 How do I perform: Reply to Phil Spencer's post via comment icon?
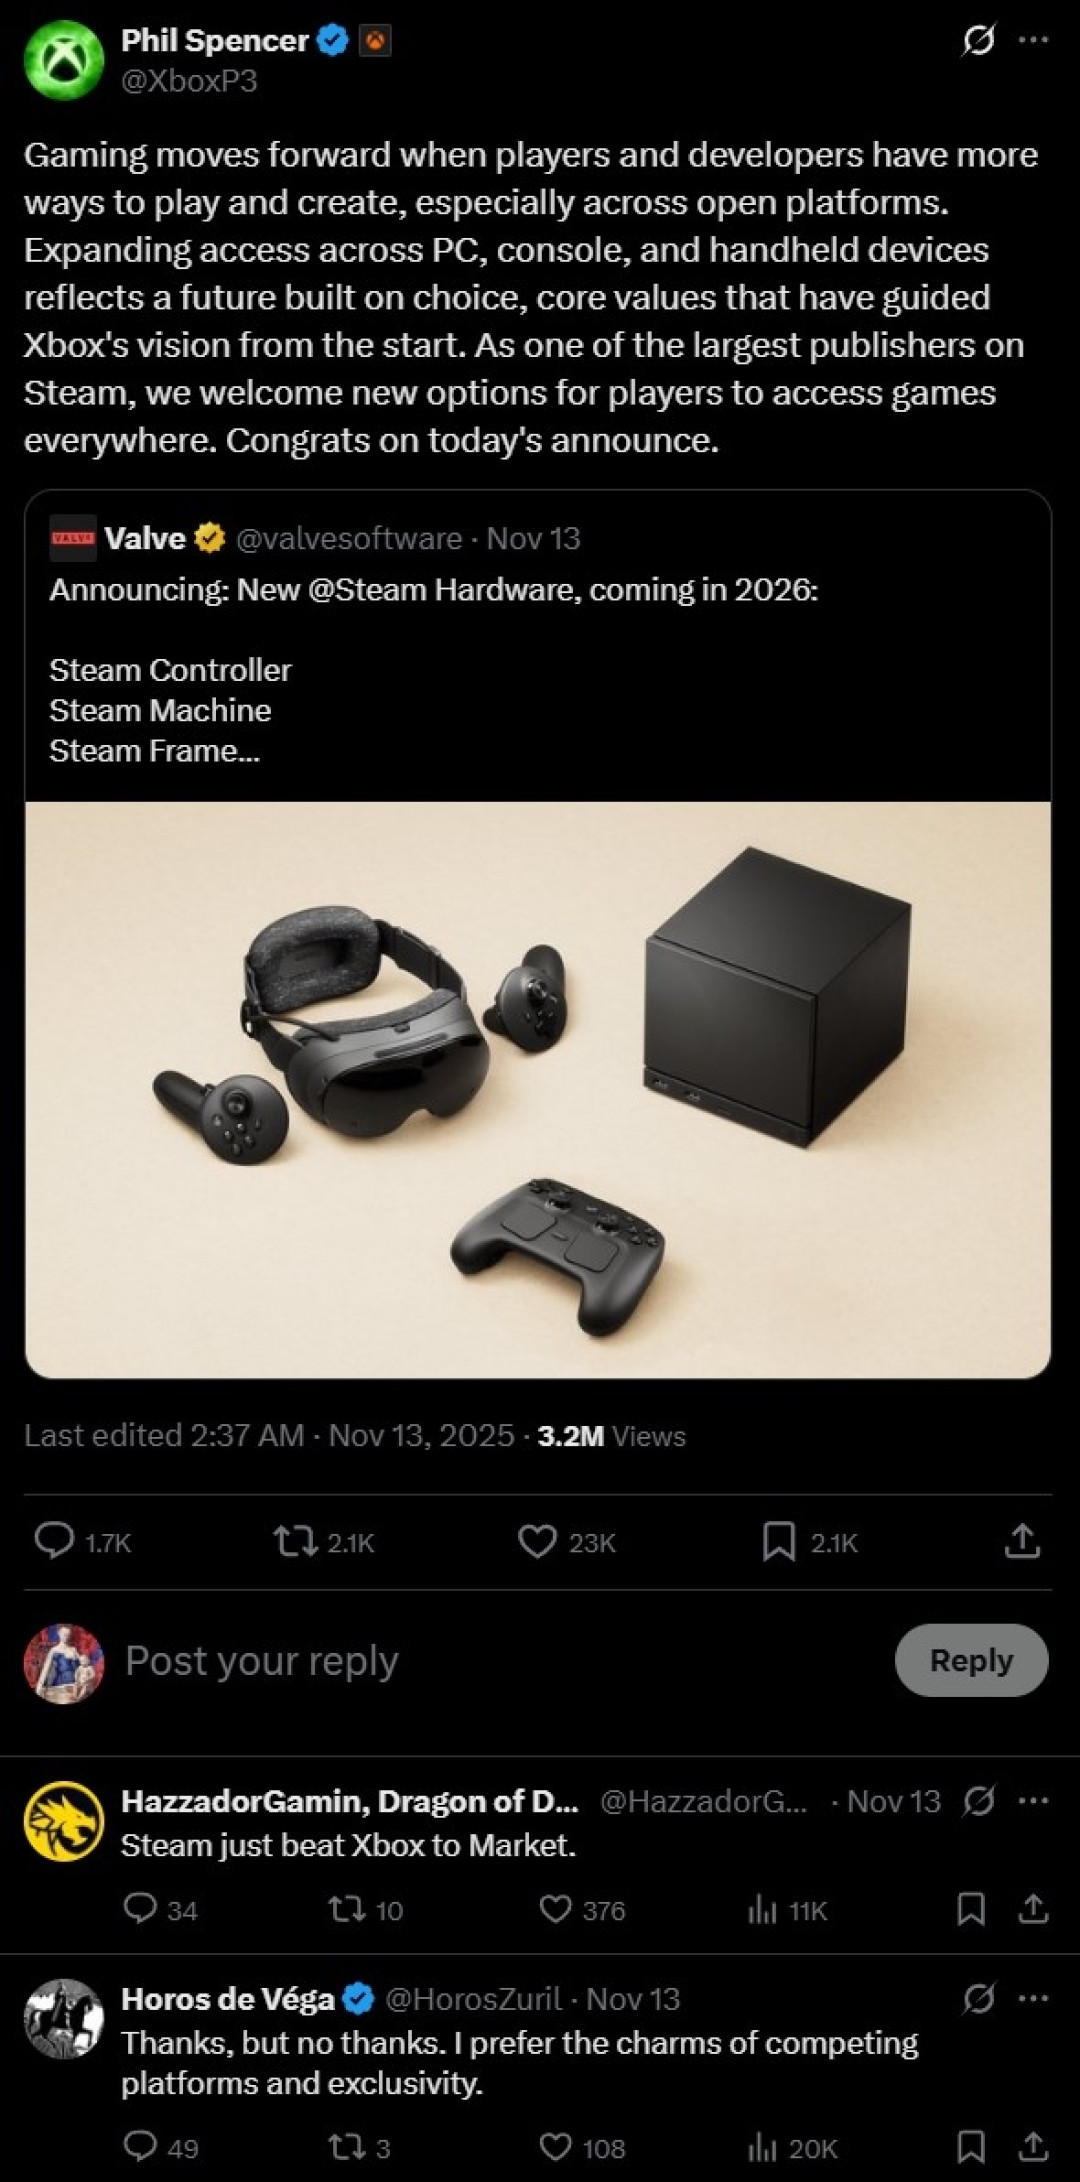(54, 1541)
